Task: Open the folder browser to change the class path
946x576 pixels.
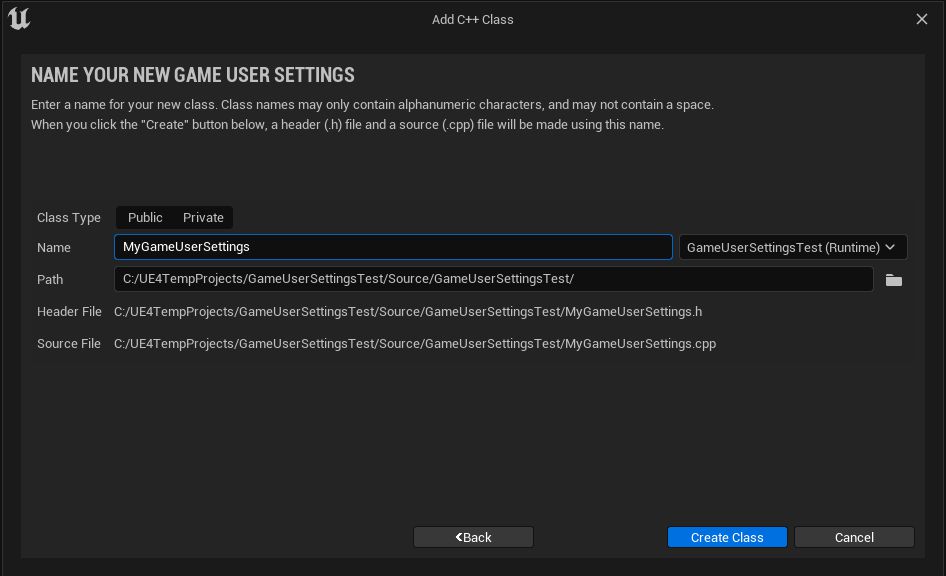Action: [893, 281]
